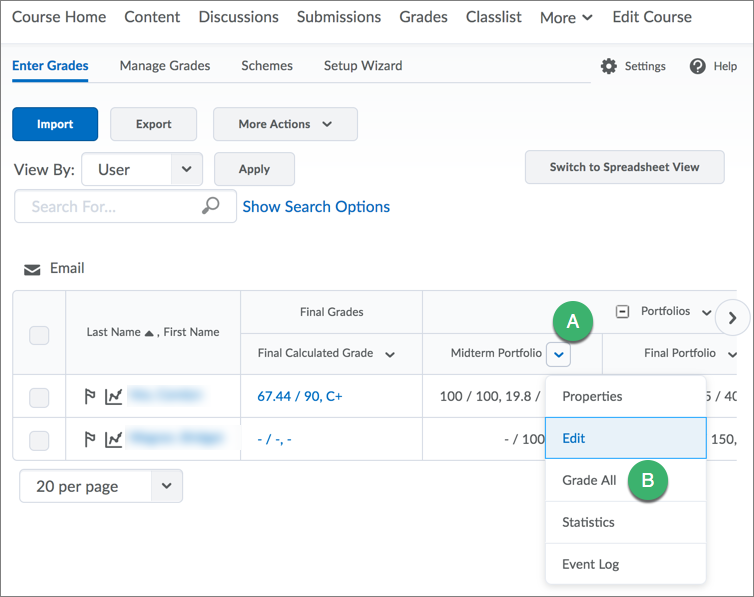Open Help via question mark icon

(x=698, y=66)
